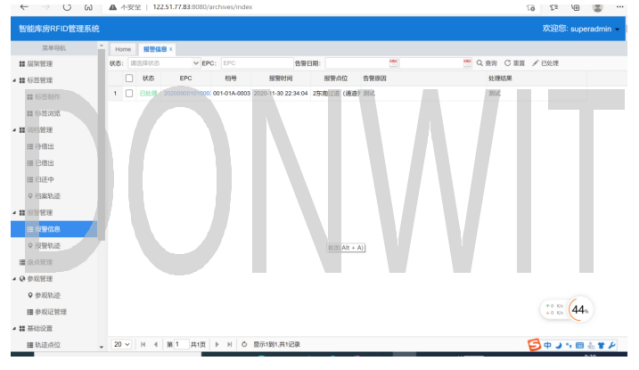Image resolution: width=639 pixels, height=370 pixels.
Task: Collapse the 参观管理 tree node
Action: pyautogui.click(x=14, y=279)
